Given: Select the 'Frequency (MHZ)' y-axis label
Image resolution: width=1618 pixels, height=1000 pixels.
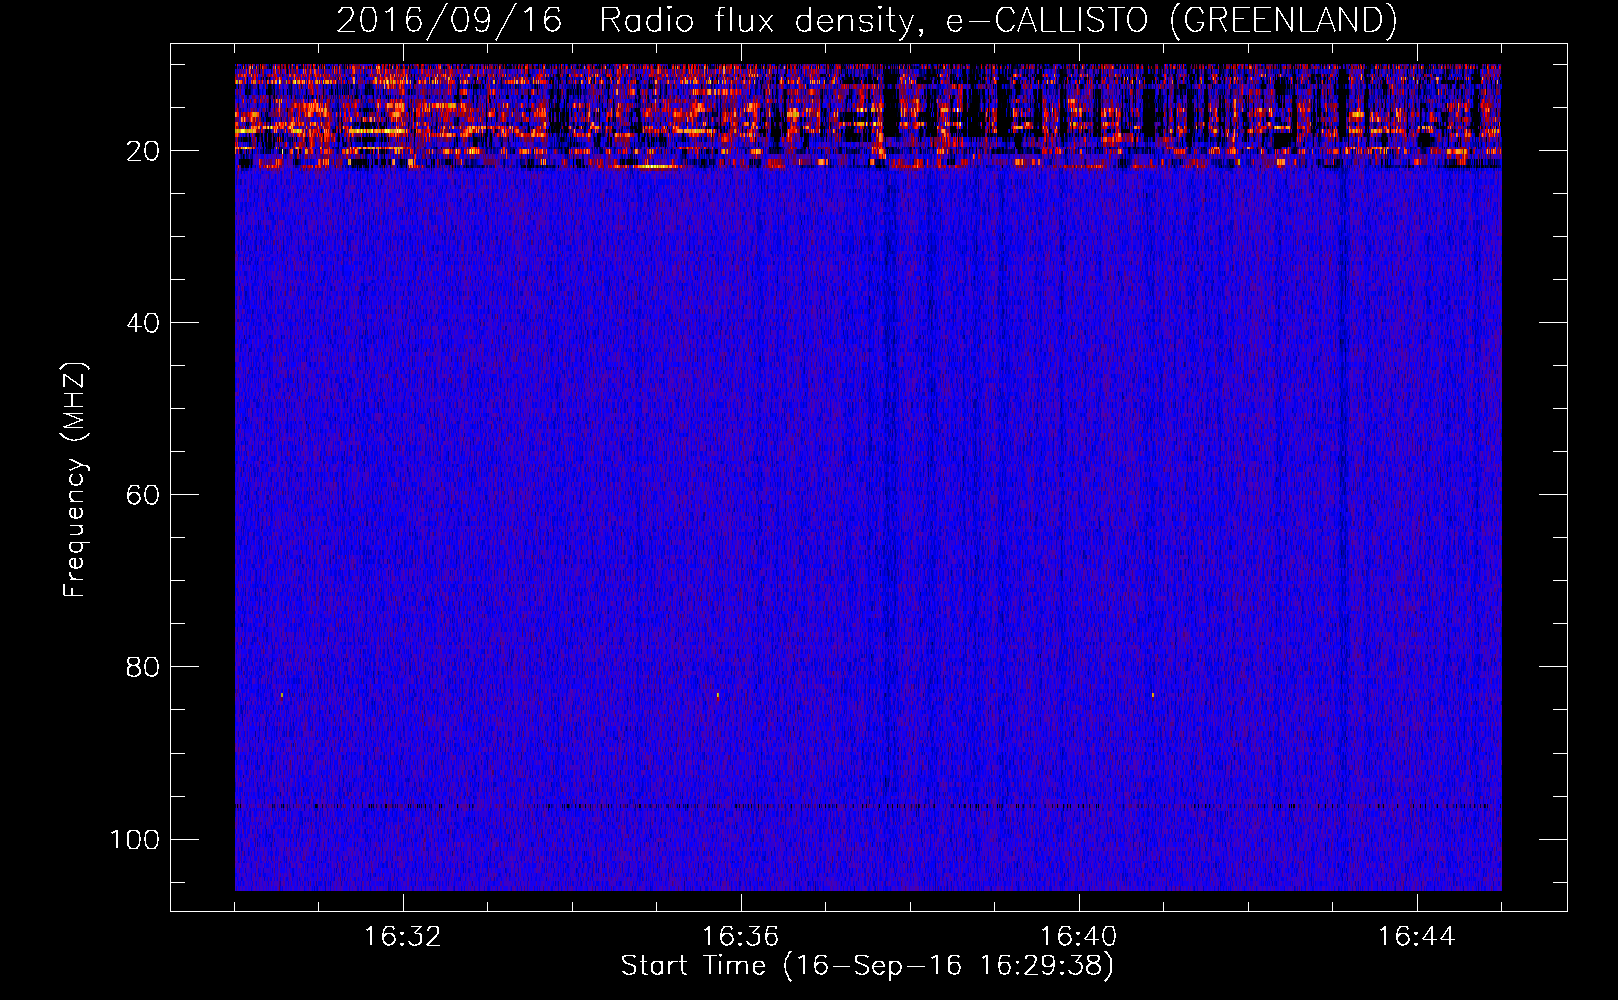Looking at the screenshot, I should (75, 480).
